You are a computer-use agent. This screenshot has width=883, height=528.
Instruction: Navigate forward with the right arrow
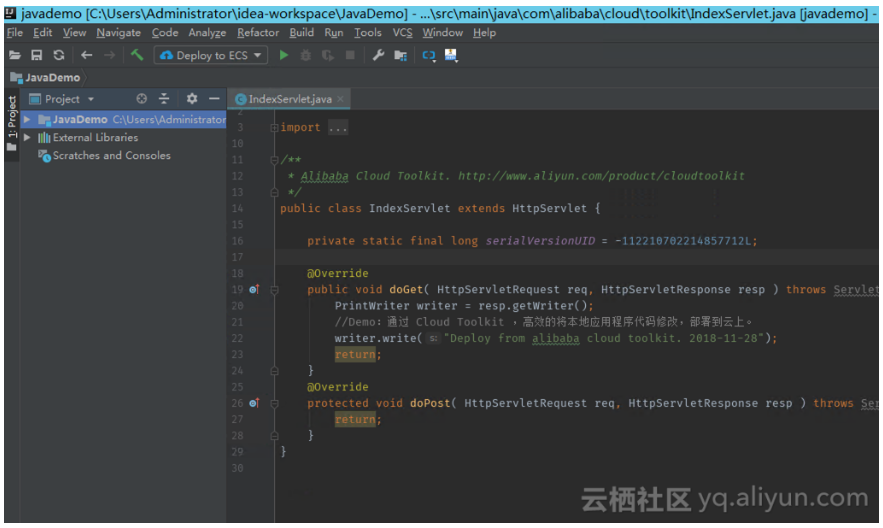coord(110,55)
